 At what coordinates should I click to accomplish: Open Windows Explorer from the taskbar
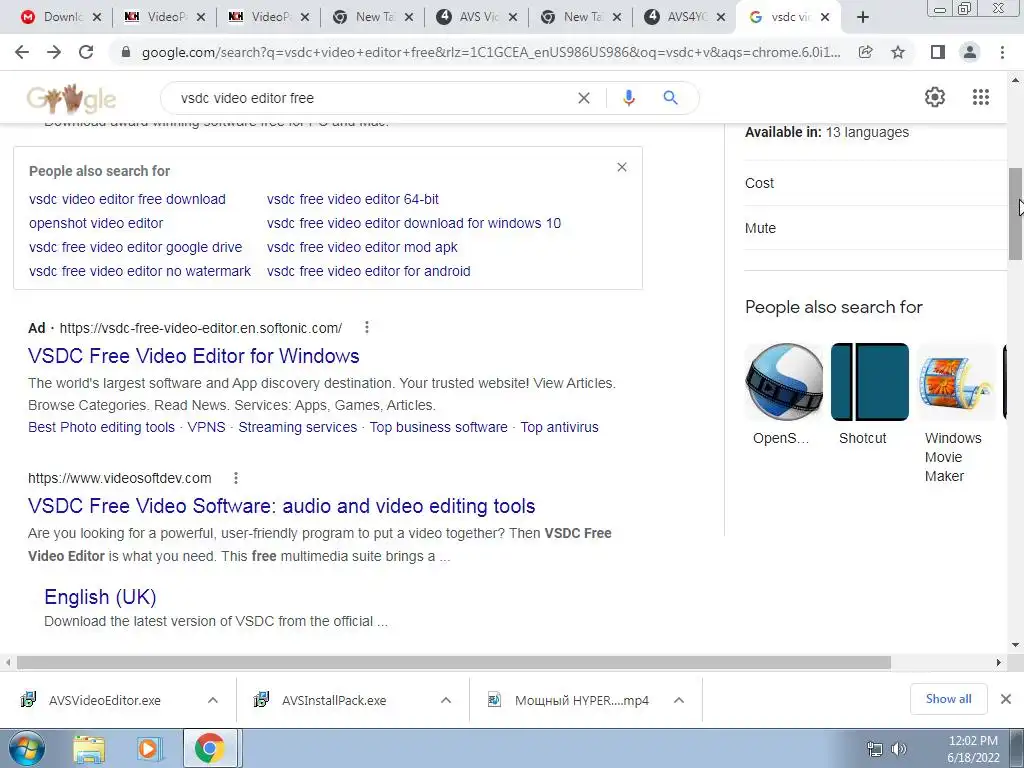(89, 749)
